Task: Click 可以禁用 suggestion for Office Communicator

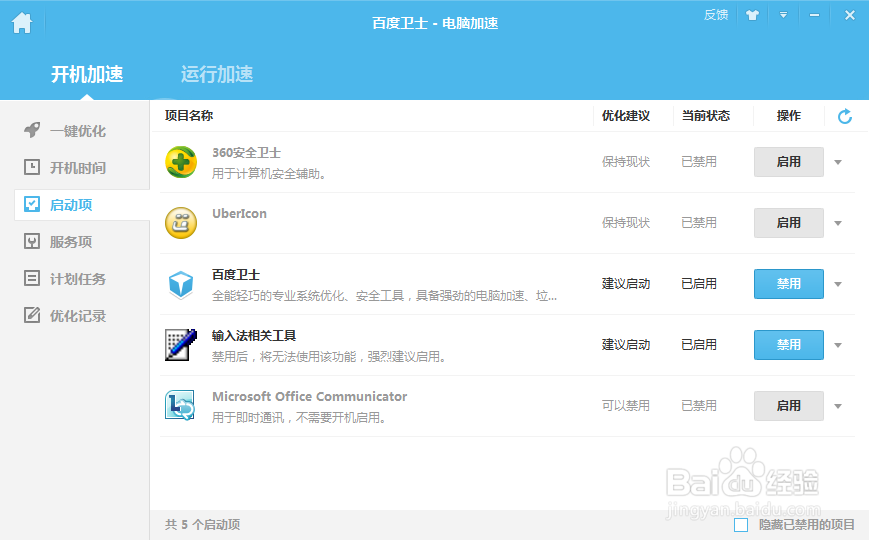Action: (x=626, y=406)
